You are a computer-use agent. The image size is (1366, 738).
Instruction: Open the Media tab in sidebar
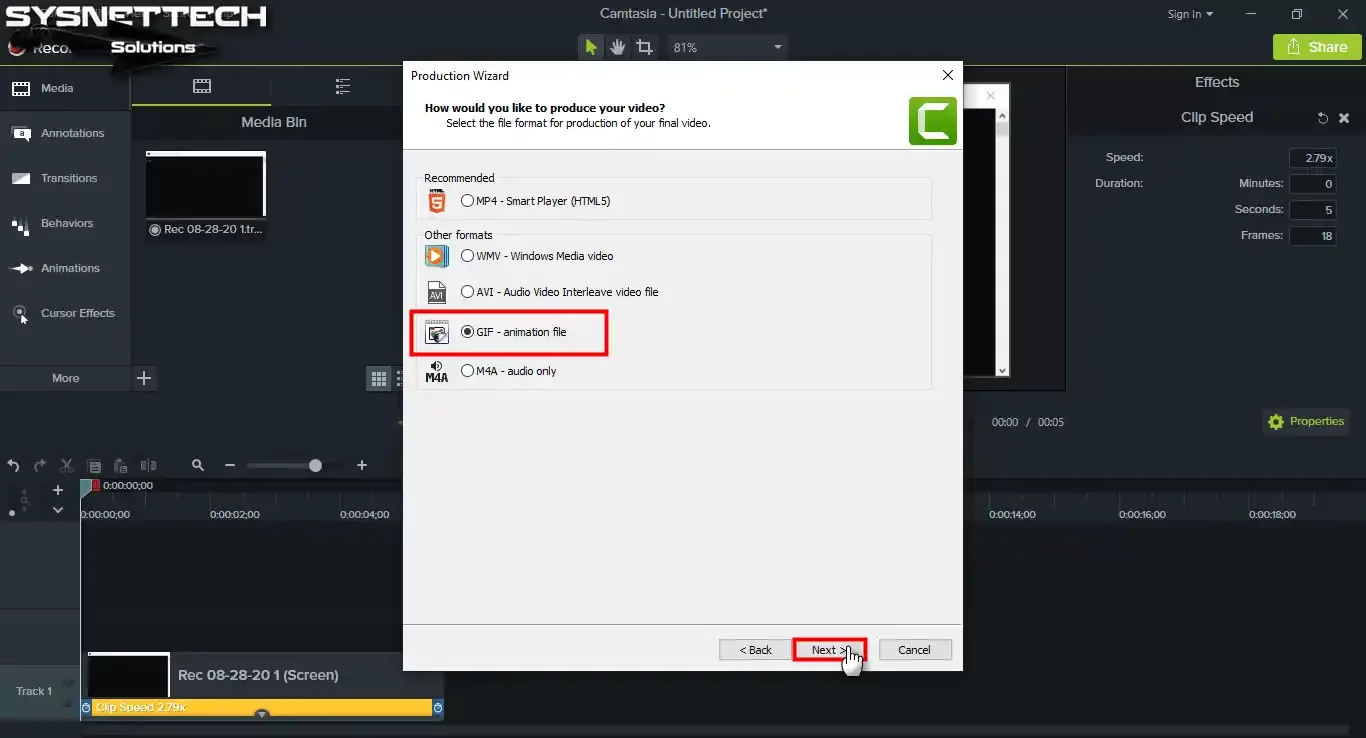tap(65, 88)
